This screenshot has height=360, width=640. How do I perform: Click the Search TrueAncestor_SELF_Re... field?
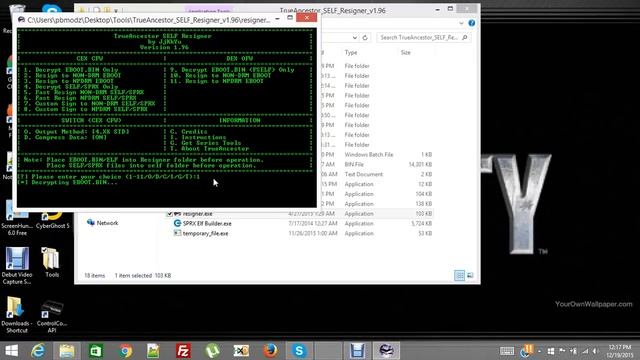tap(423, 38)
